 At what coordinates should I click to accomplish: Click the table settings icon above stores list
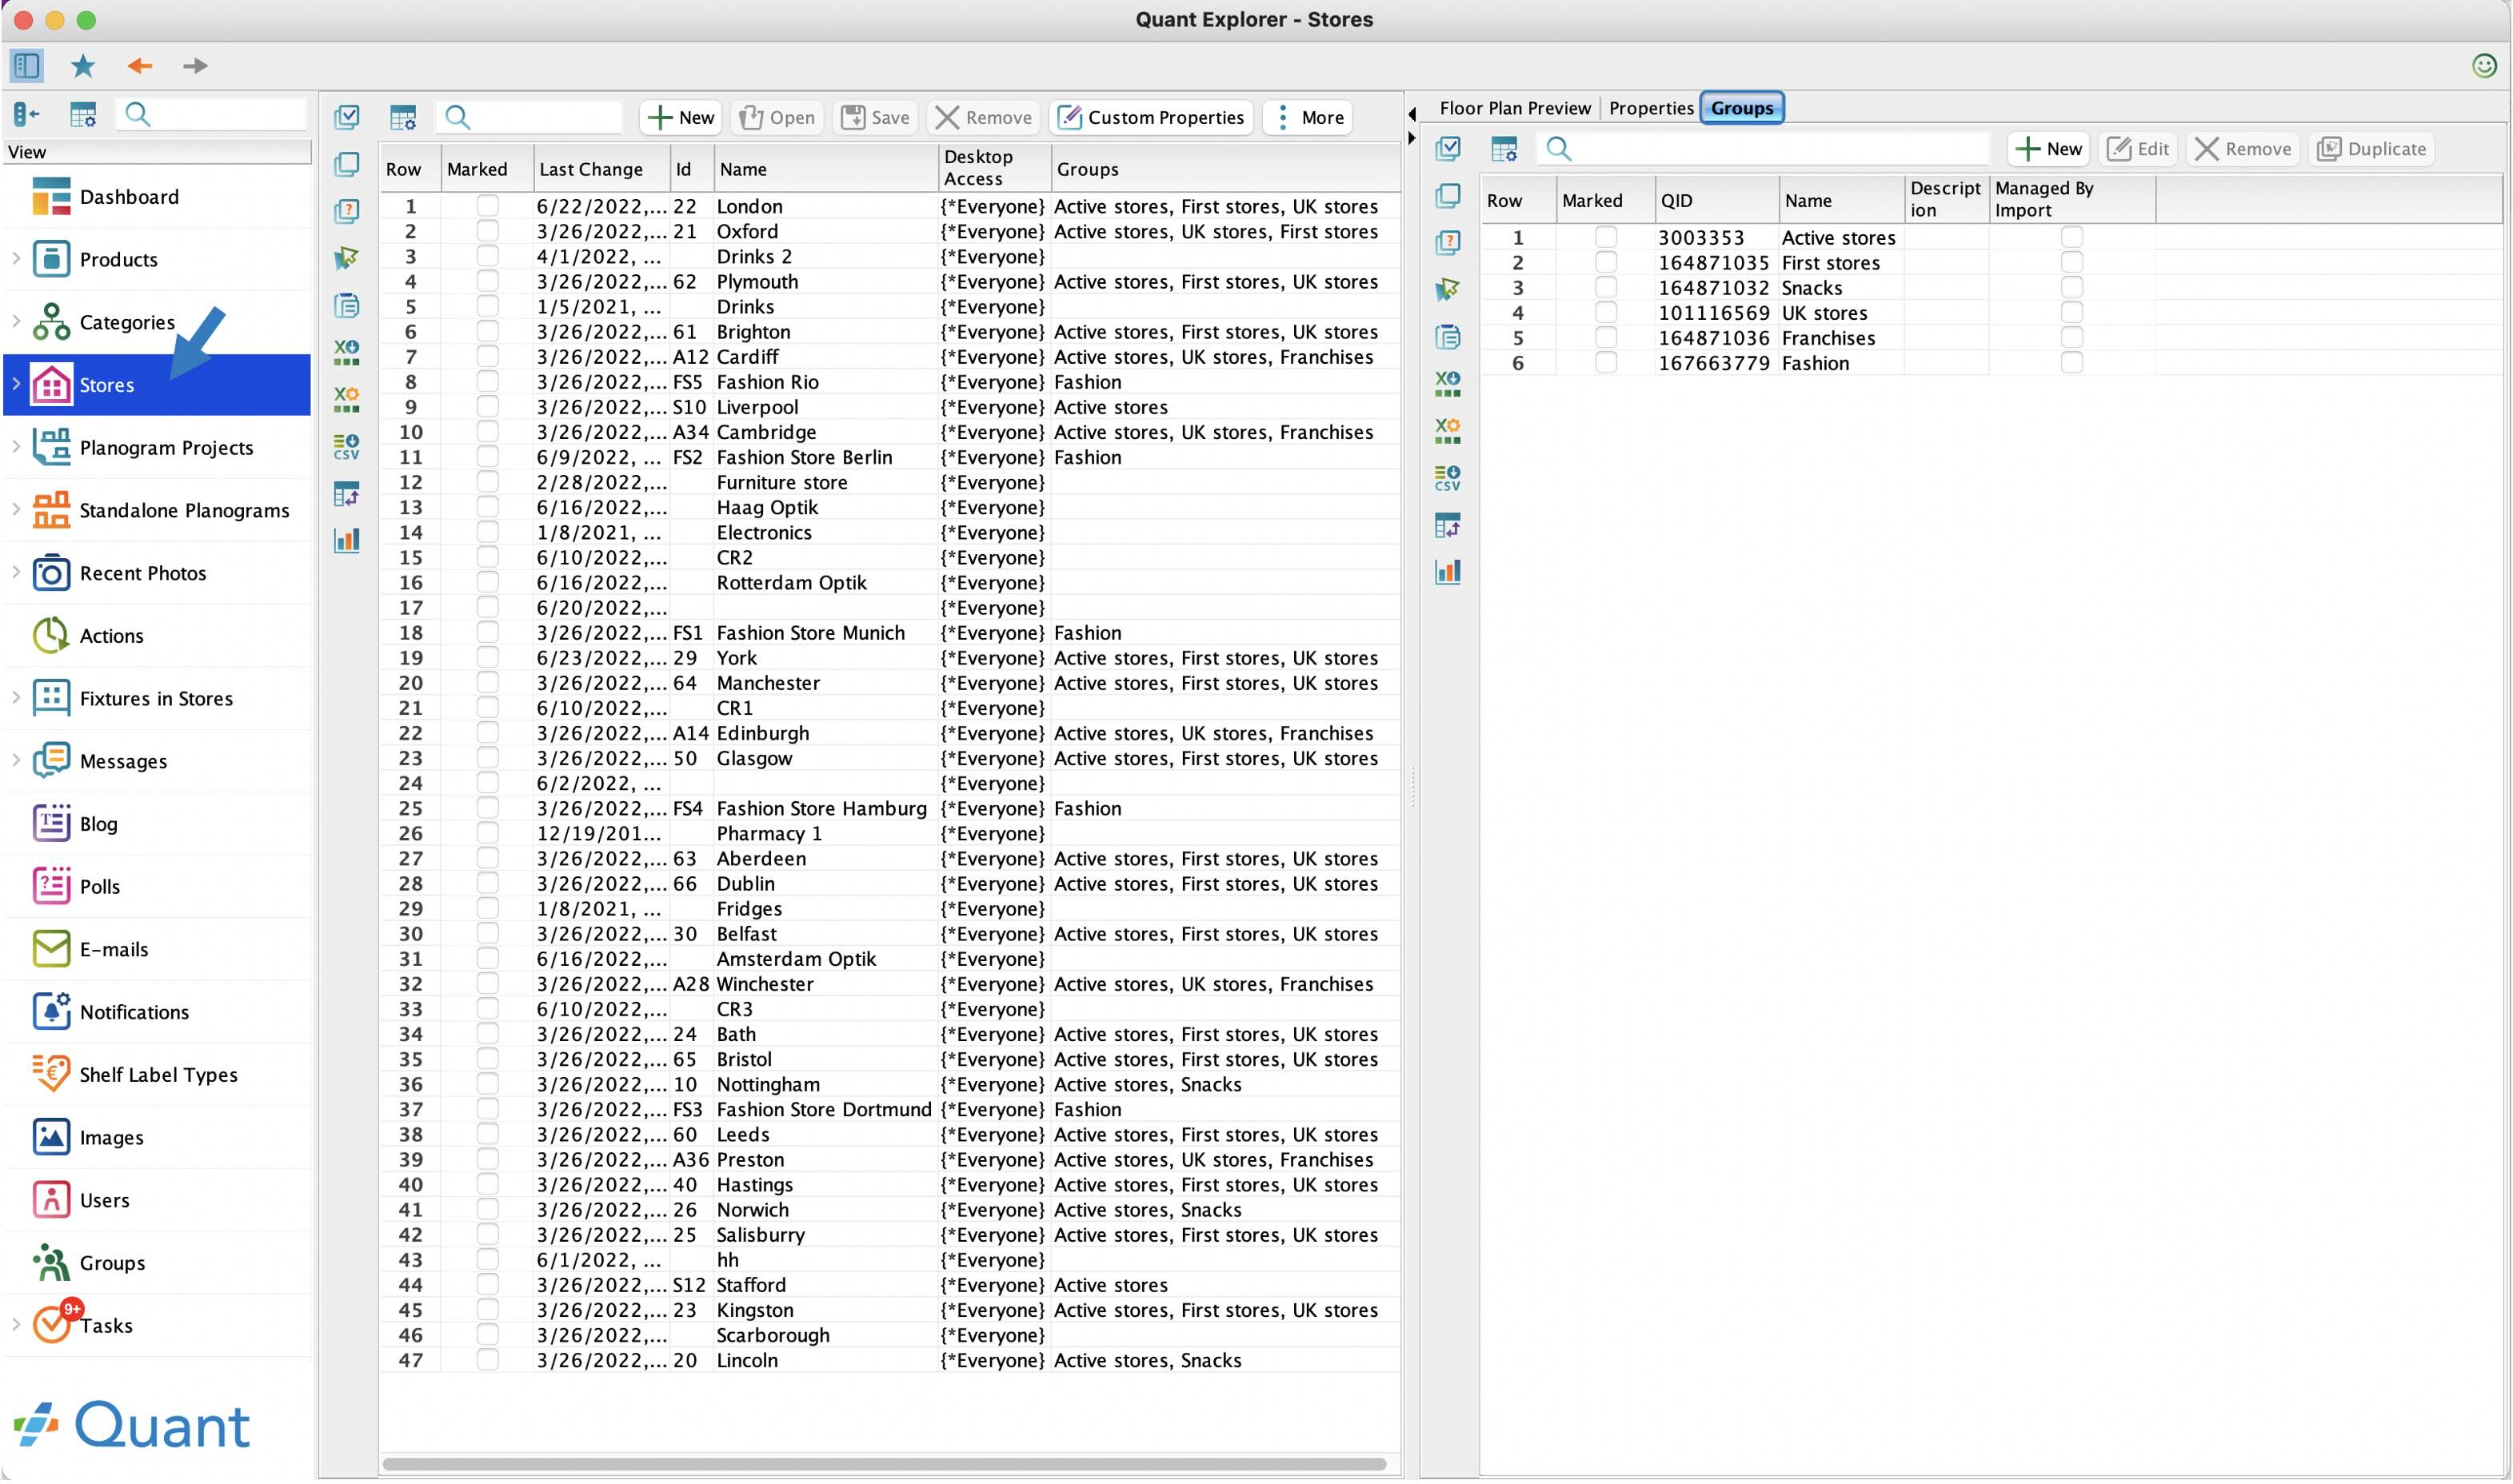point(404,117)
